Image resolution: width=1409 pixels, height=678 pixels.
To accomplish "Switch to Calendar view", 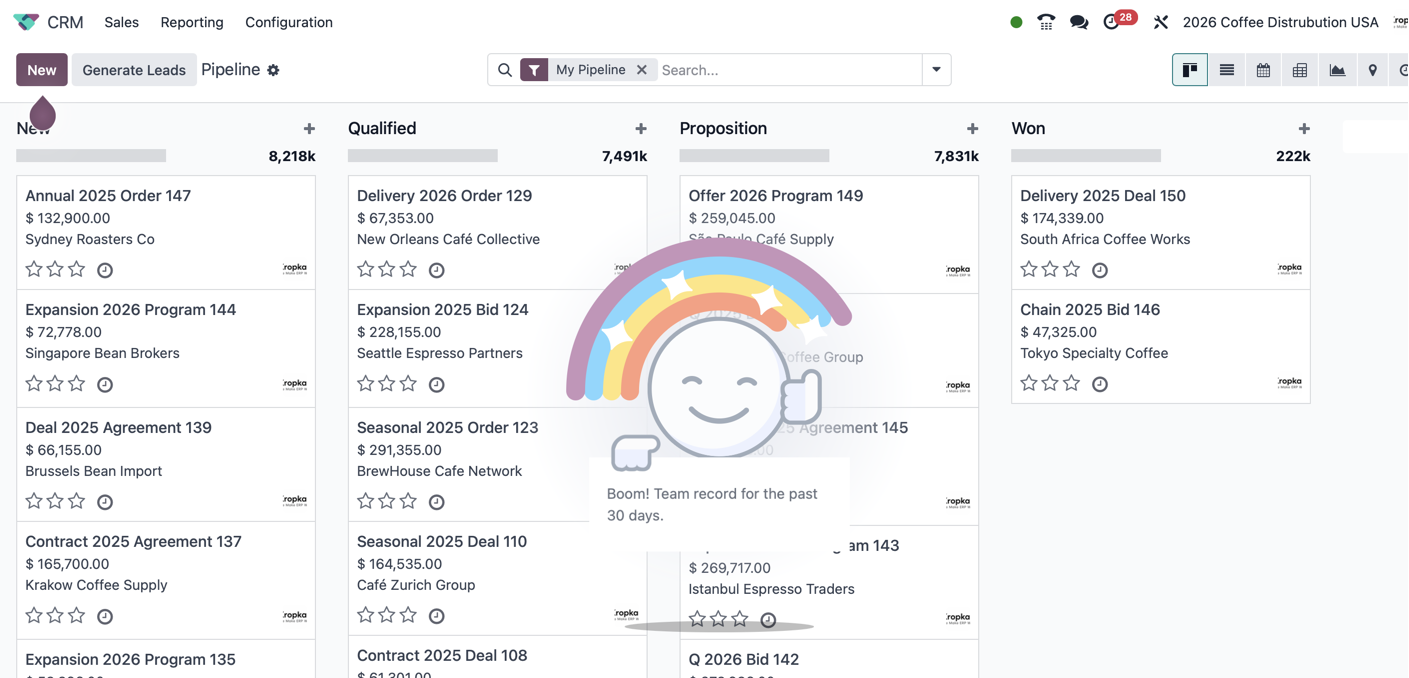I will pos(1264,70).
